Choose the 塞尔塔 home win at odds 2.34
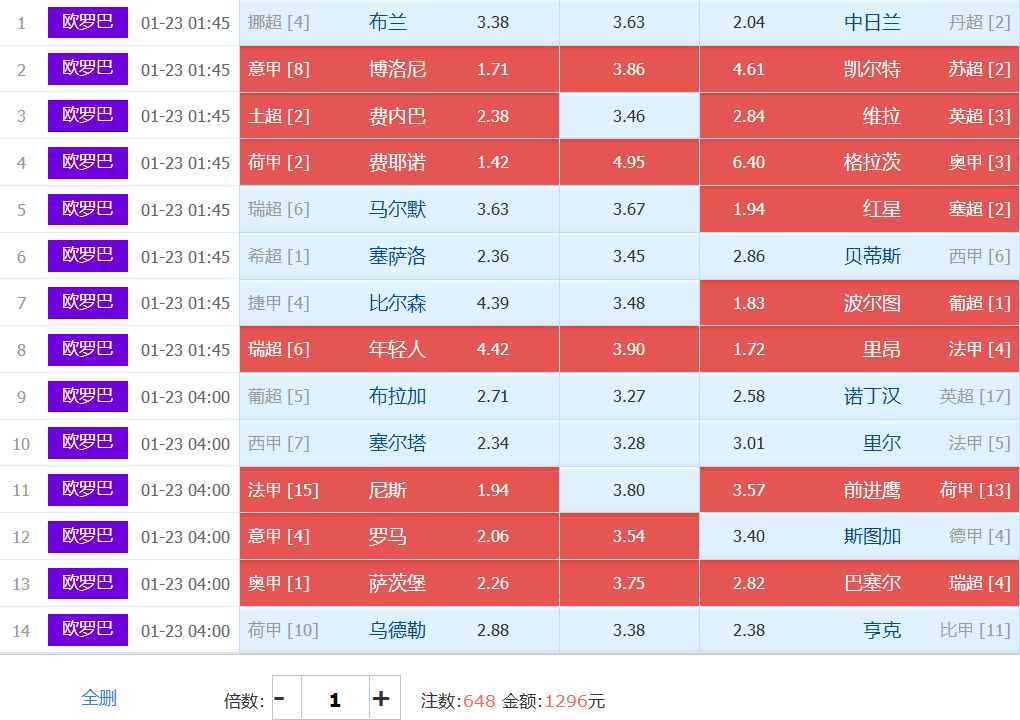This screenshot has height=720, width=1020. (x=399, y=443)
